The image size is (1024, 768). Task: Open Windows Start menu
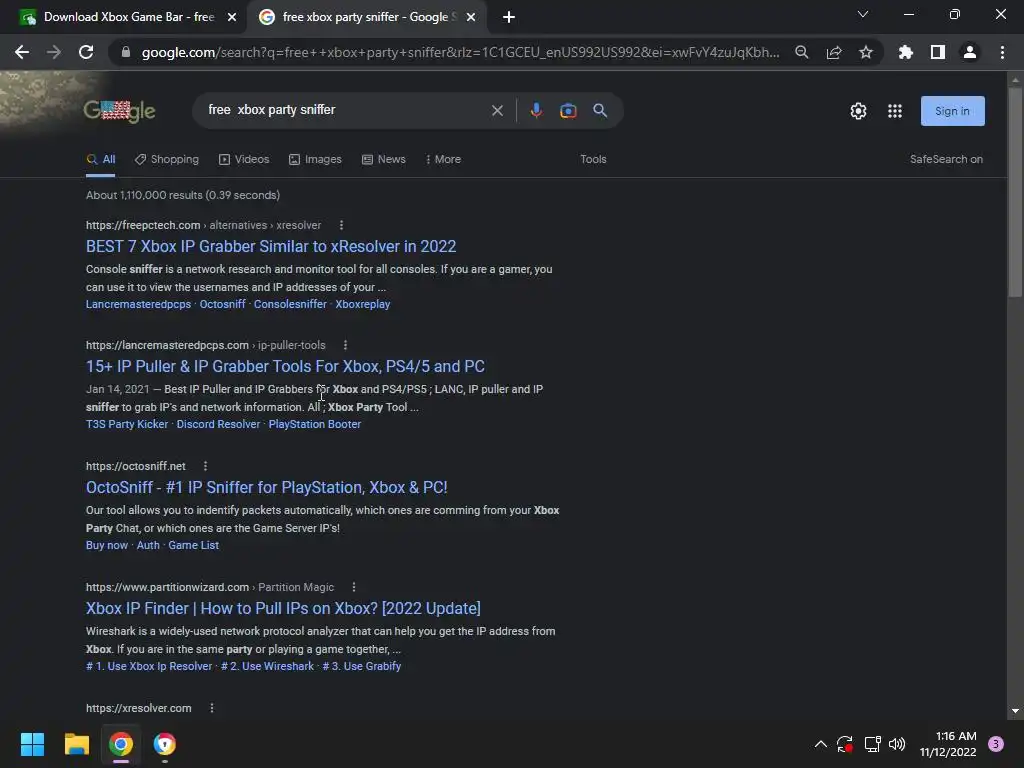click(32, 744)
